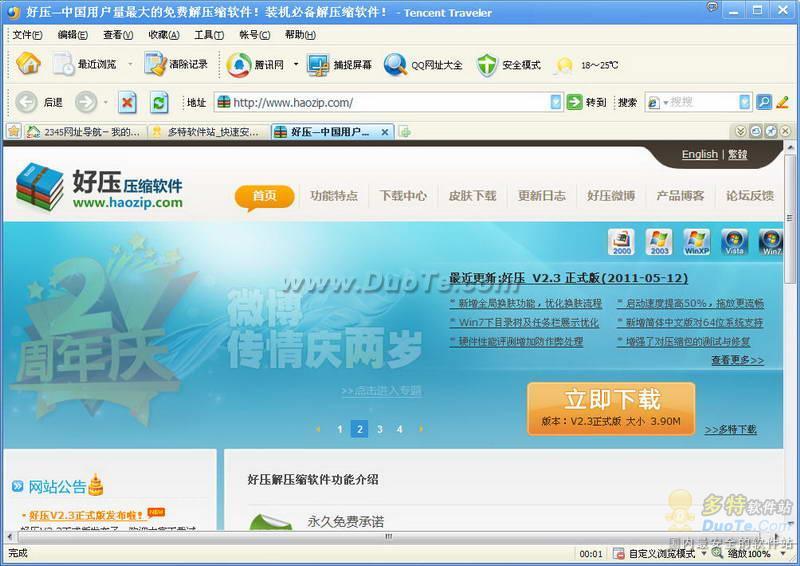800x566 pixels.
Task: Open the forward button history dropdown
Action: (x=106, y=103)
